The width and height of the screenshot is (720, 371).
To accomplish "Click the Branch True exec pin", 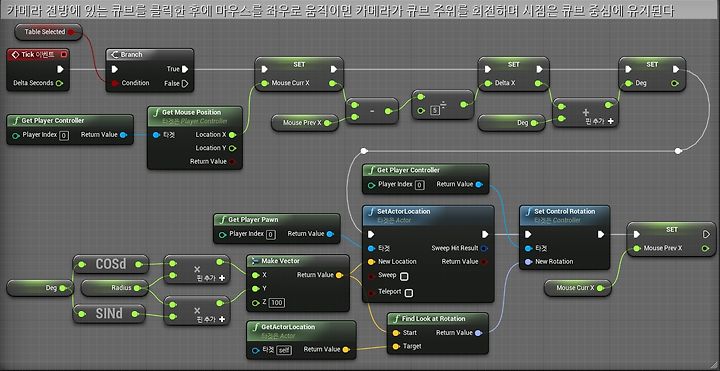I will pyautogui.click(x=185, y=69).
